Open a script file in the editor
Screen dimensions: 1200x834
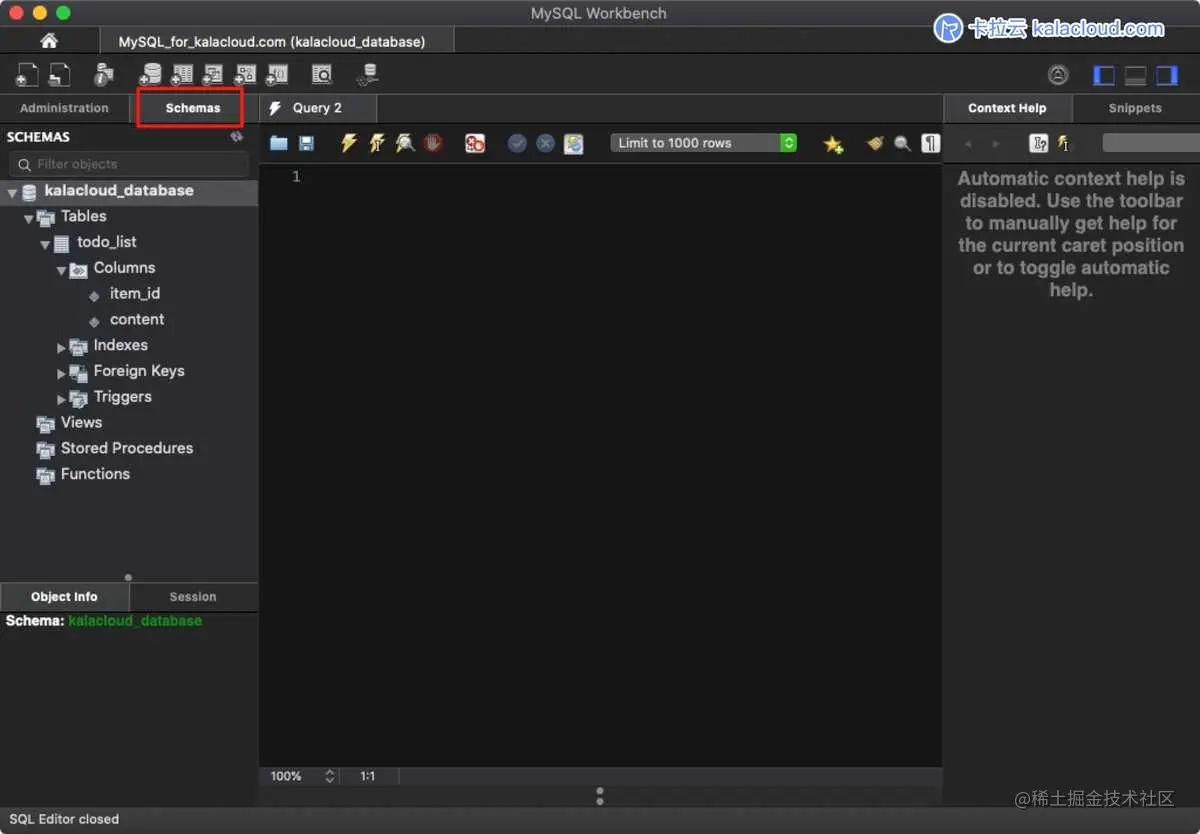(279, 143)
